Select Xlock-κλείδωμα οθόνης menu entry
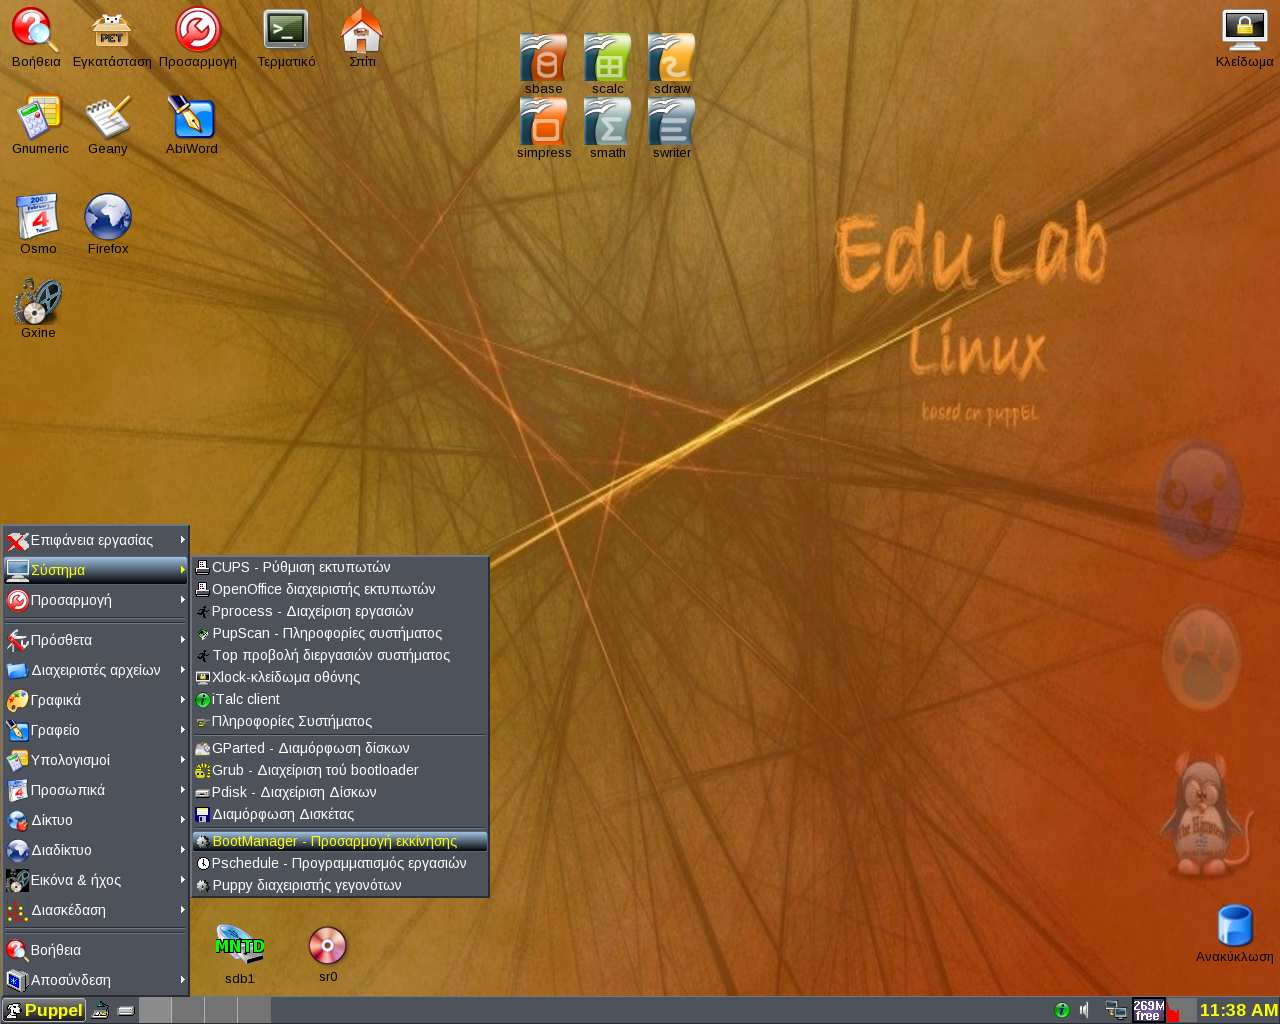The image size is (1280, 1024). coord(340,677)
